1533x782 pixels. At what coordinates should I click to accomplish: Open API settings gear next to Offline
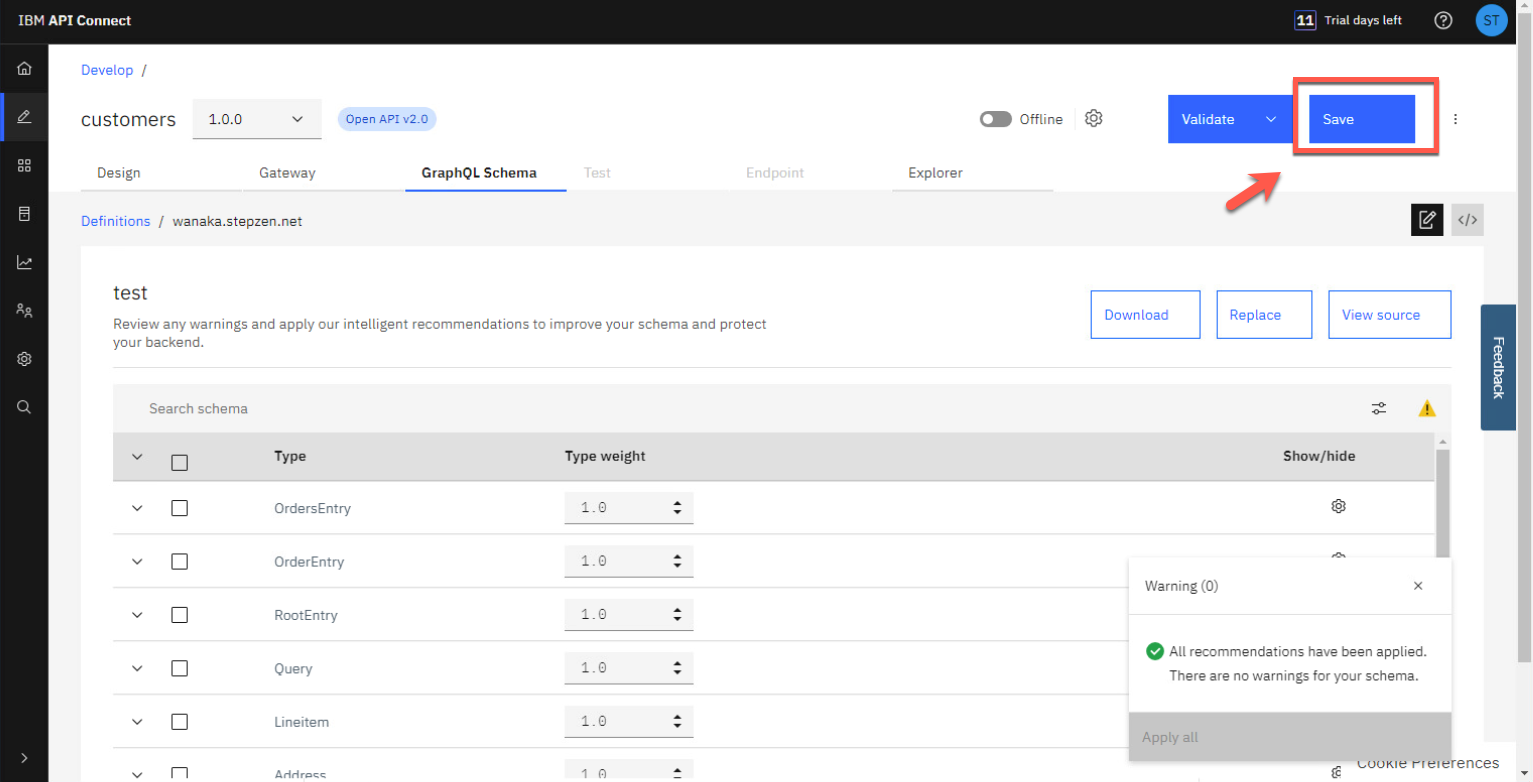pos(1094,118)
